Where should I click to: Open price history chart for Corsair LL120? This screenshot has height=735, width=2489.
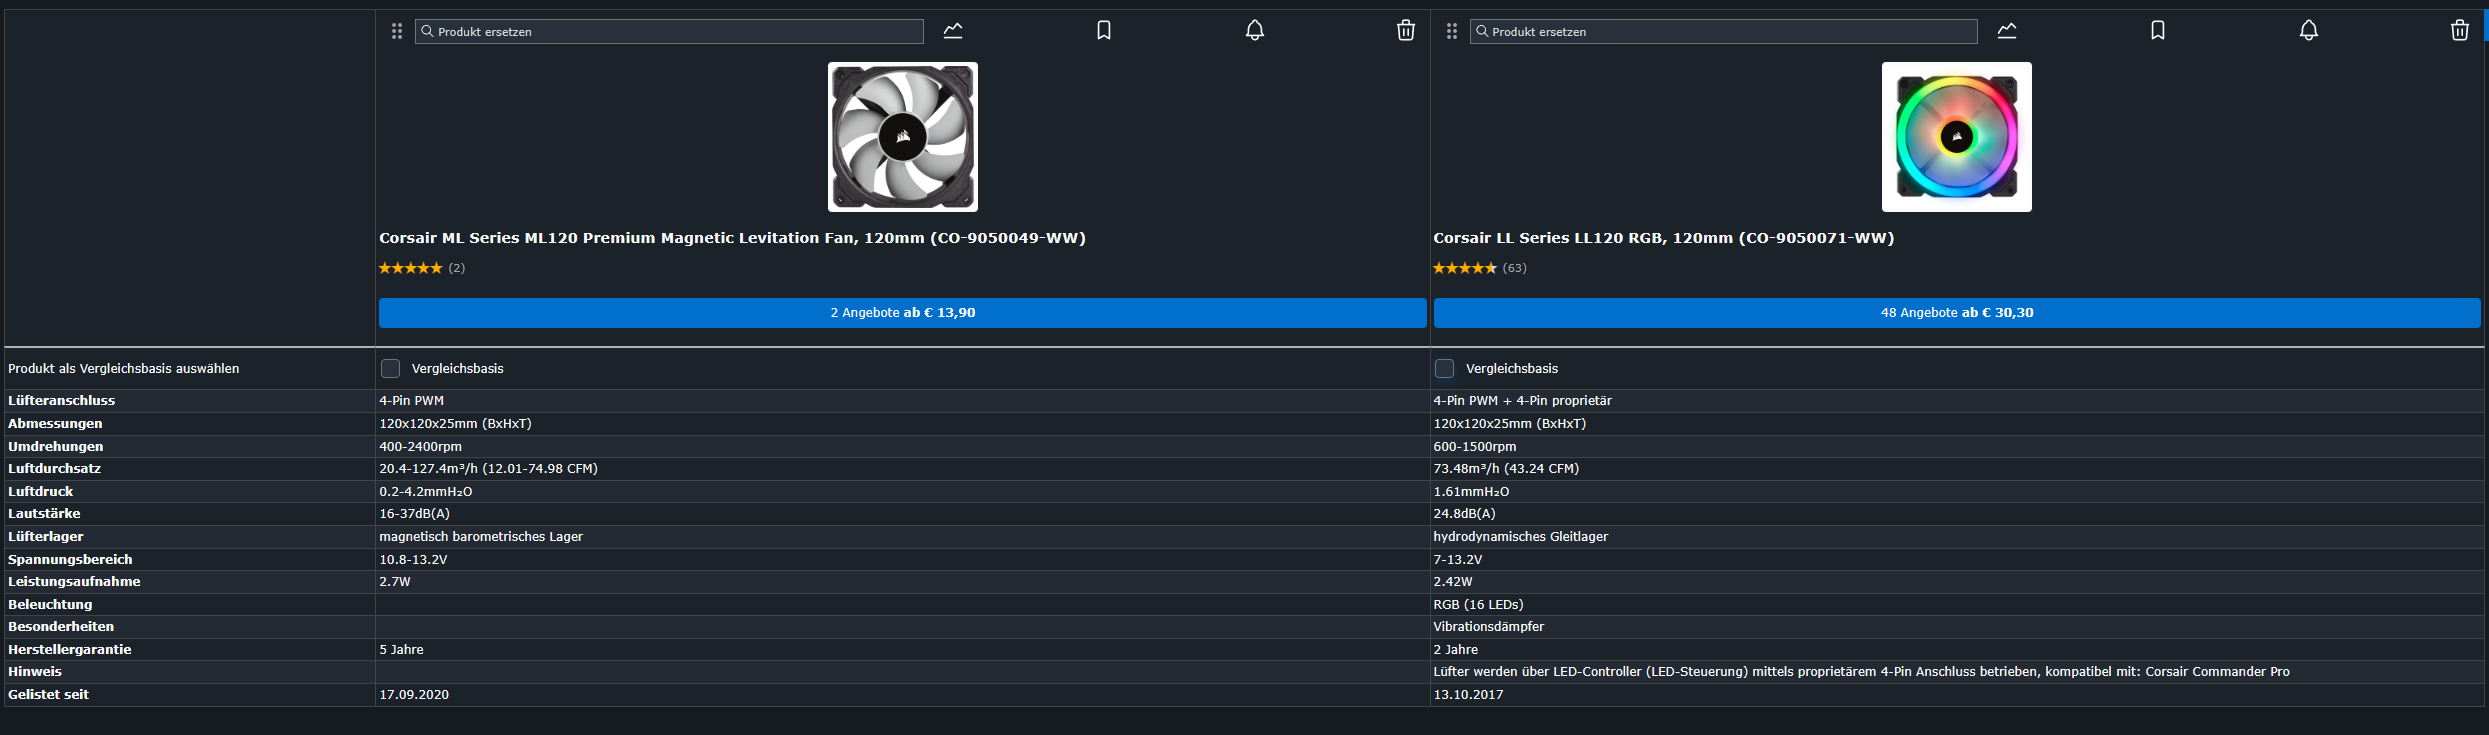click(x=2007, y=31)
